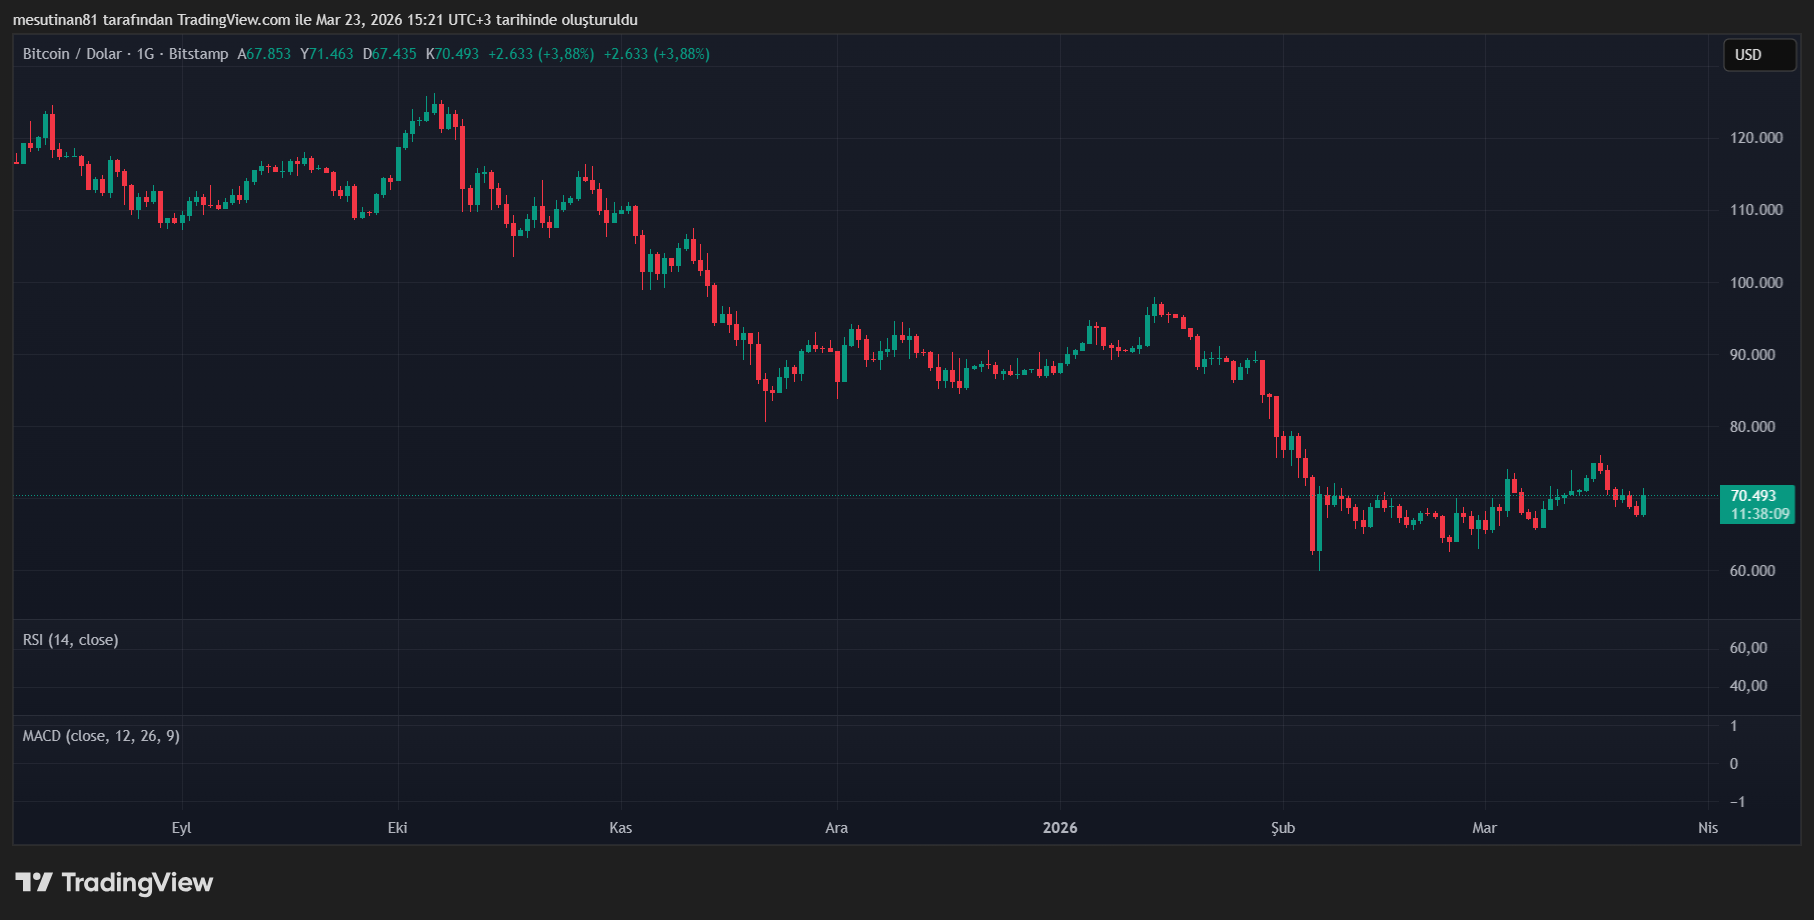Click the Mar month on time axis
This screenshot has width=1814, height=920.
1484,828
